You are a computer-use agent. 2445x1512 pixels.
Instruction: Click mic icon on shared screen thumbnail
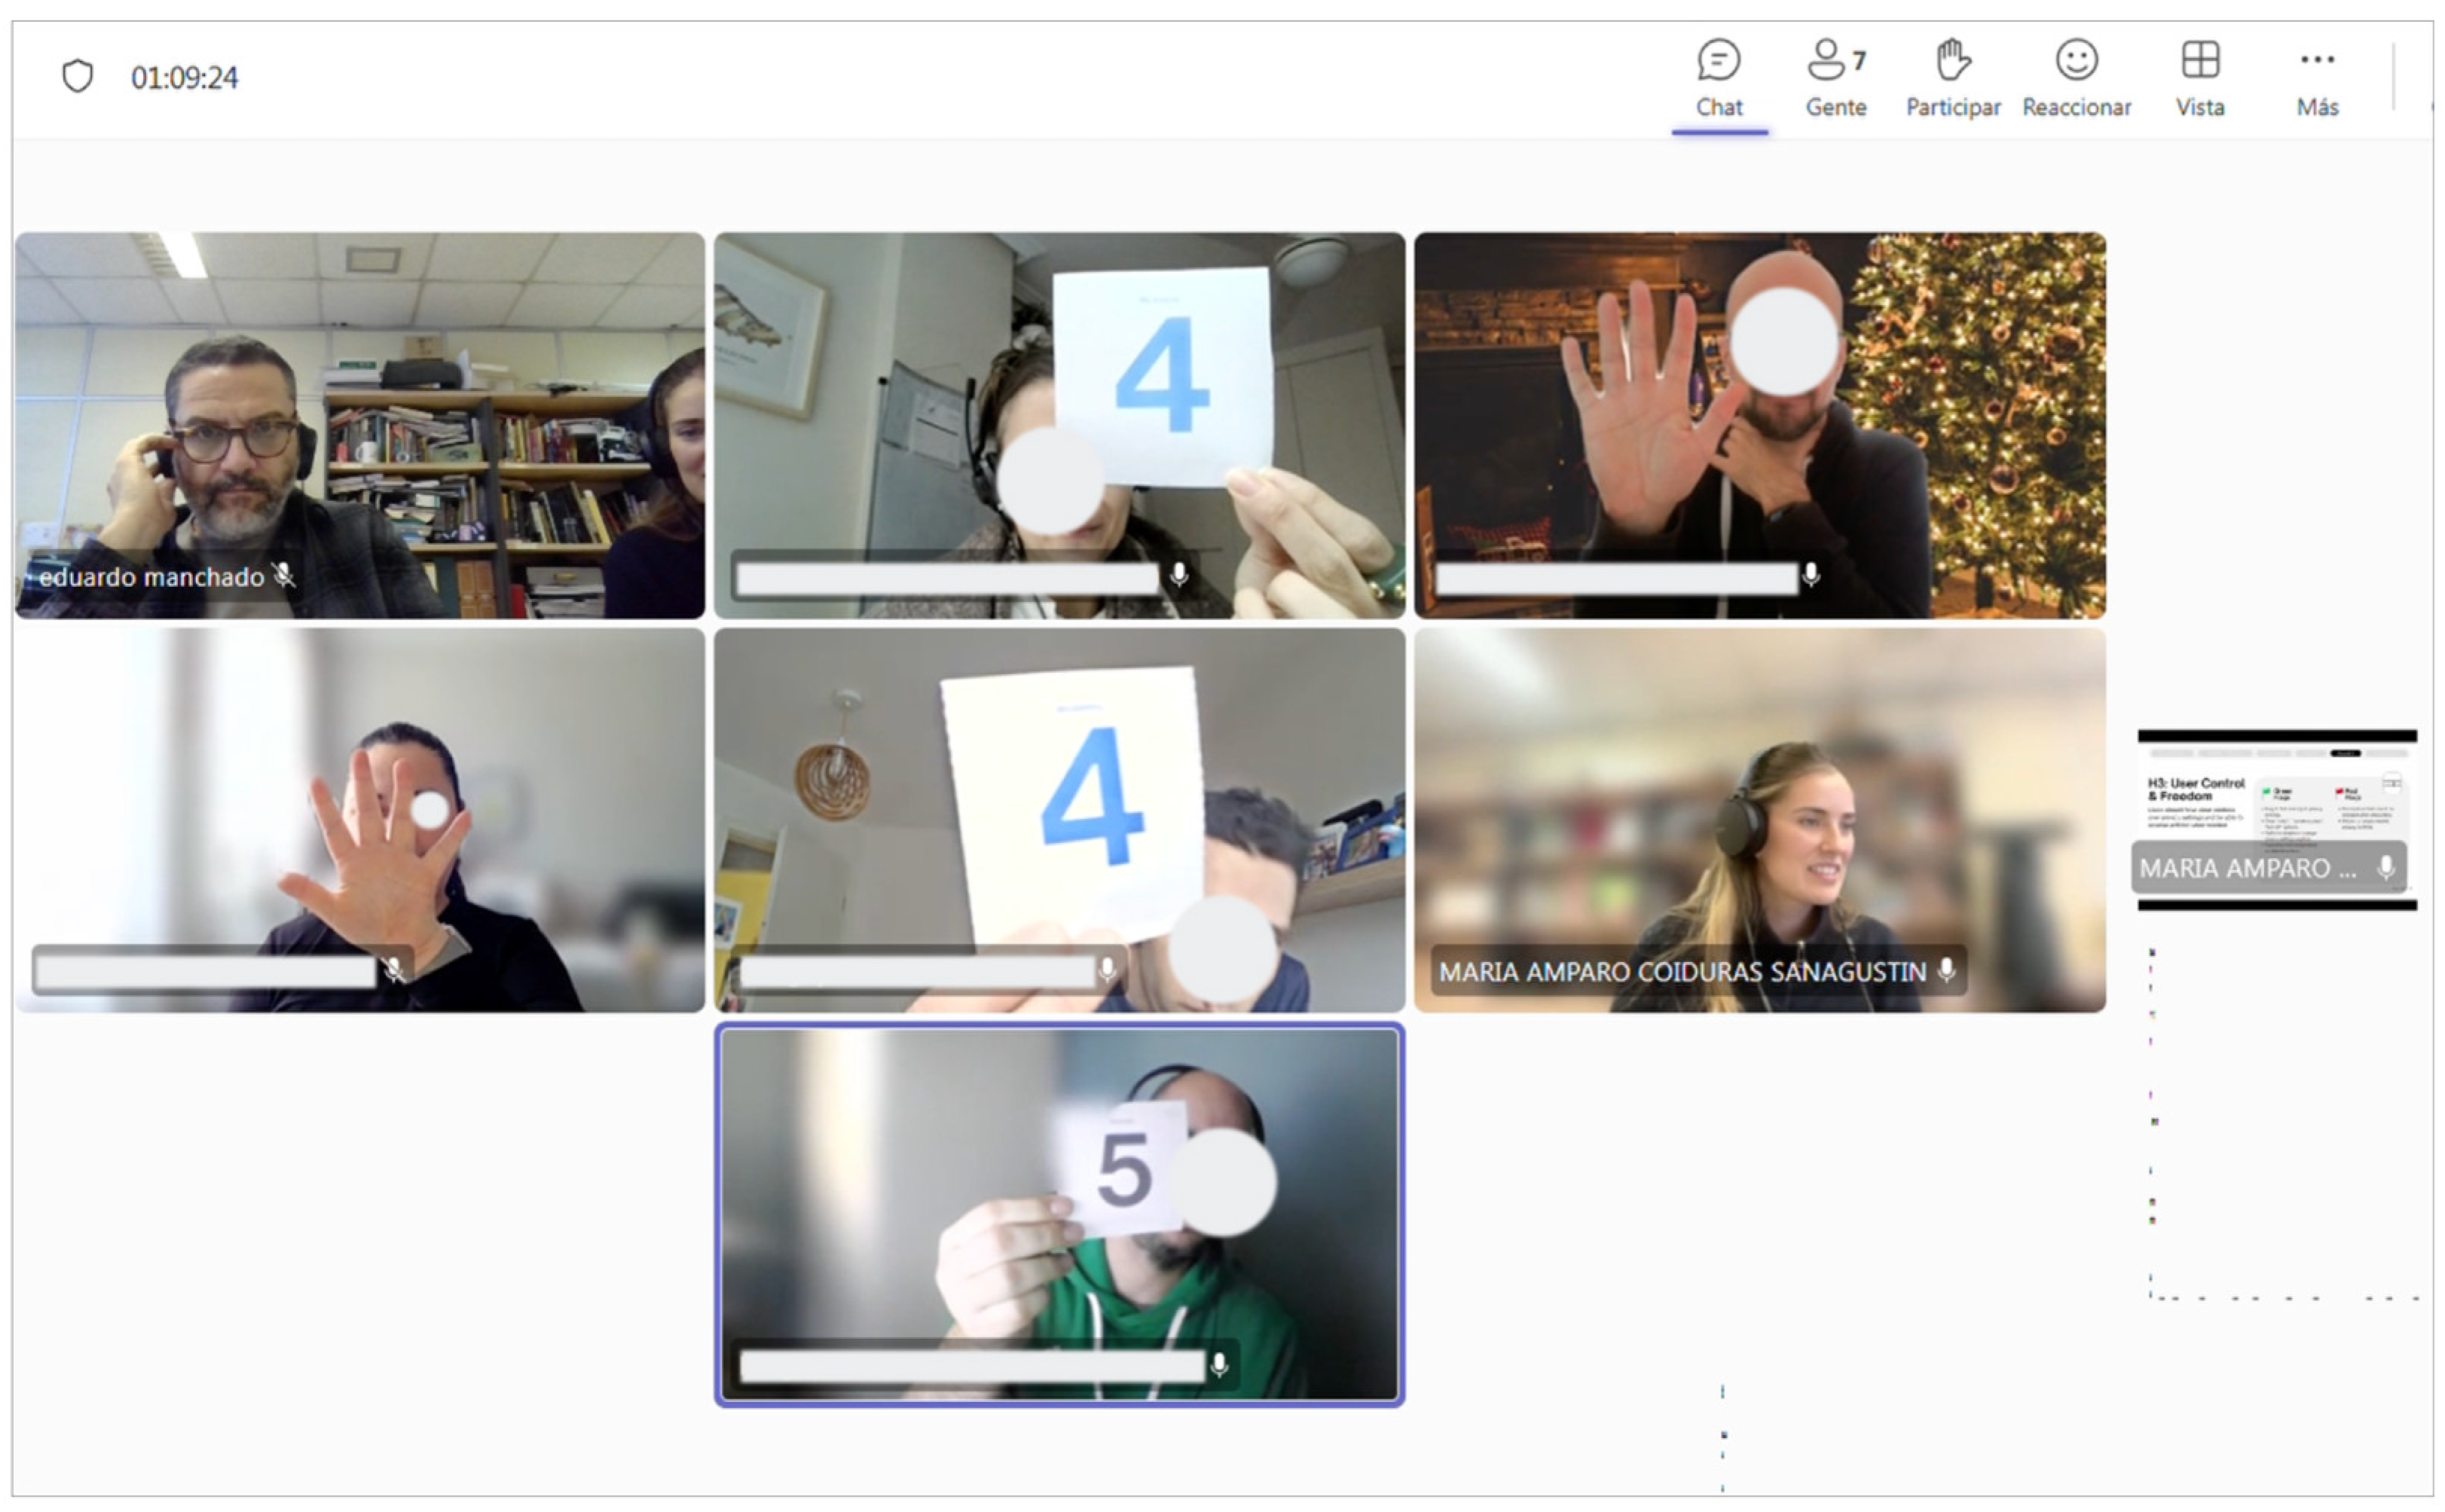click(2385, 867)
